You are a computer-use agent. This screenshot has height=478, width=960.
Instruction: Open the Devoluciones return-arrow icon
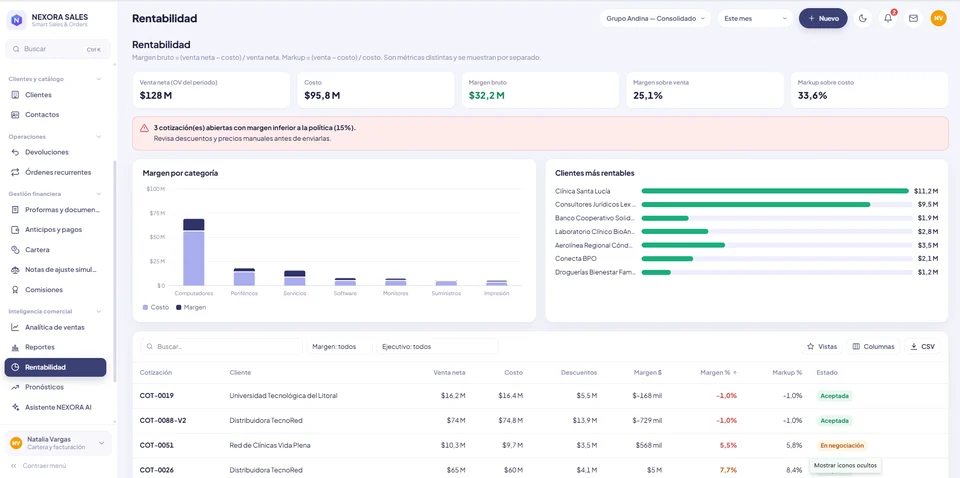pos(15,152)
